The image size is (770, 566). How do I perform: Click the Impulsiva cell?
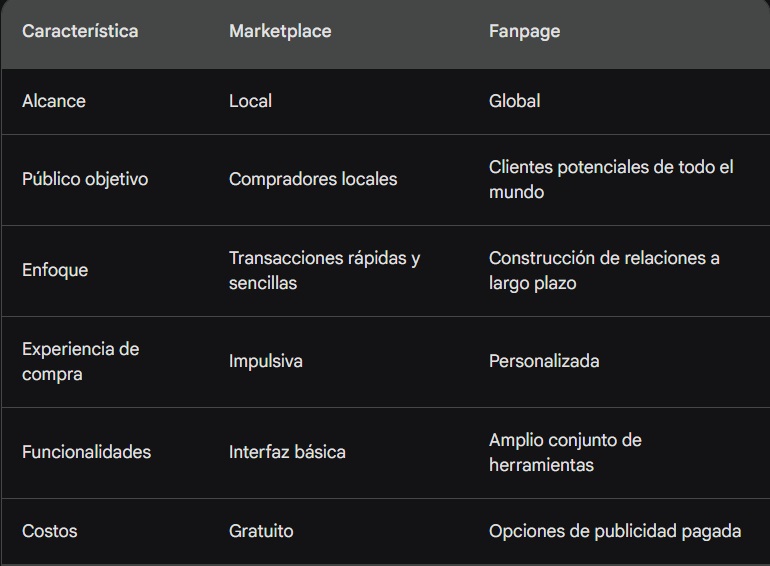266,361
